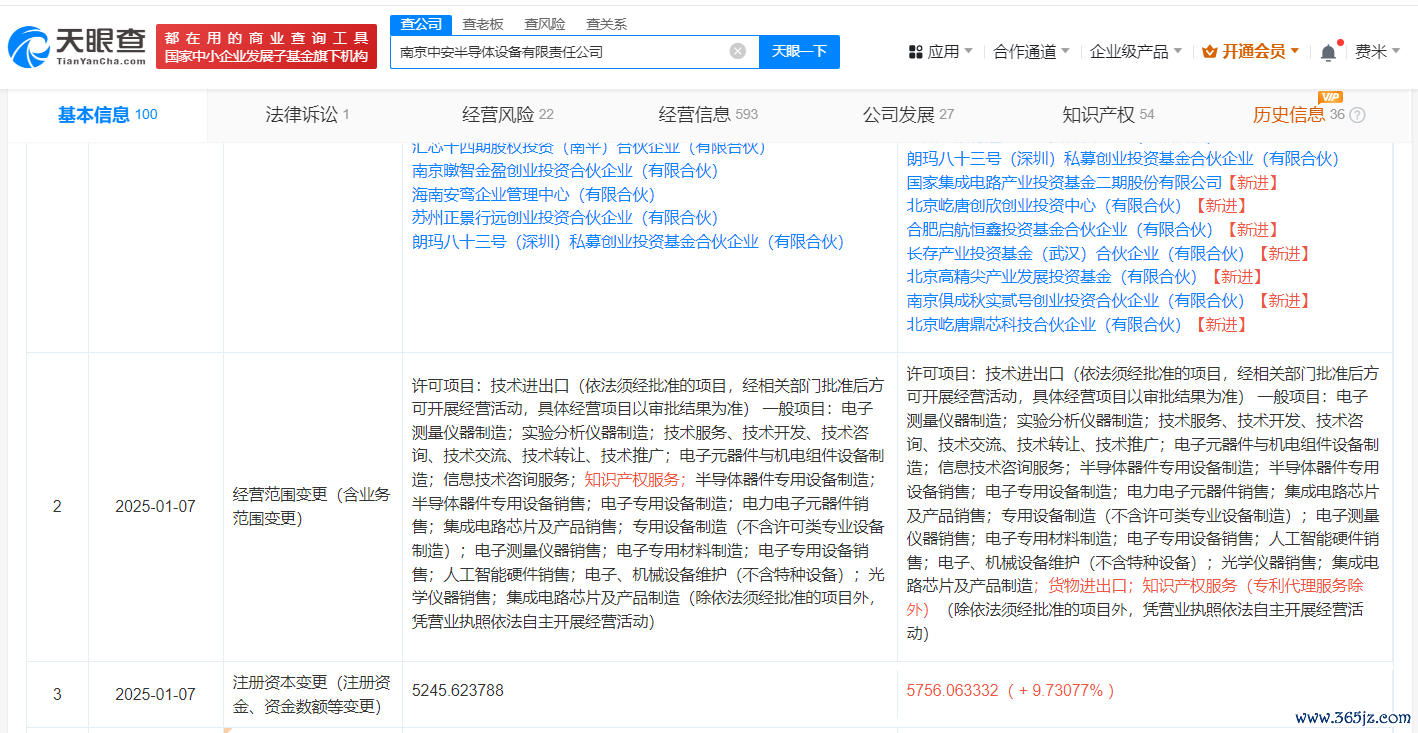Open the notification bell
Image resolution: width=1418 pixels, height=733 pixels.
[1328, 52]
